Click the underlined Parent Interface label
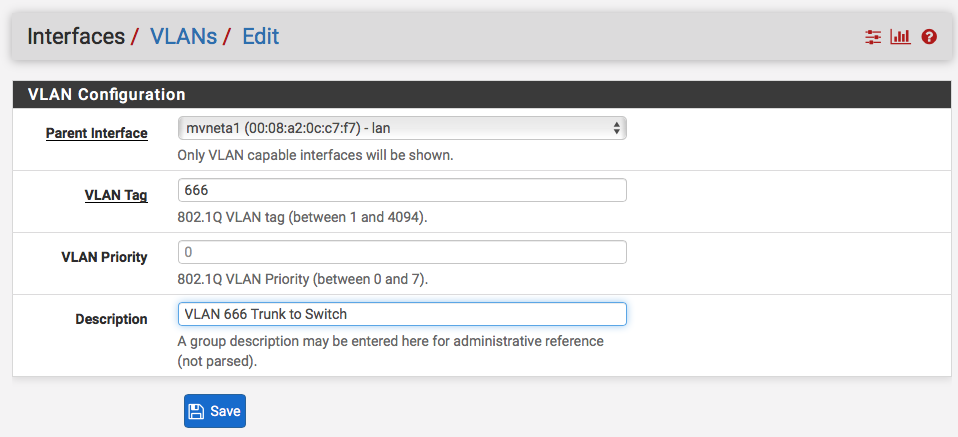This screenshot has height=437, width=958. (97, 133)
